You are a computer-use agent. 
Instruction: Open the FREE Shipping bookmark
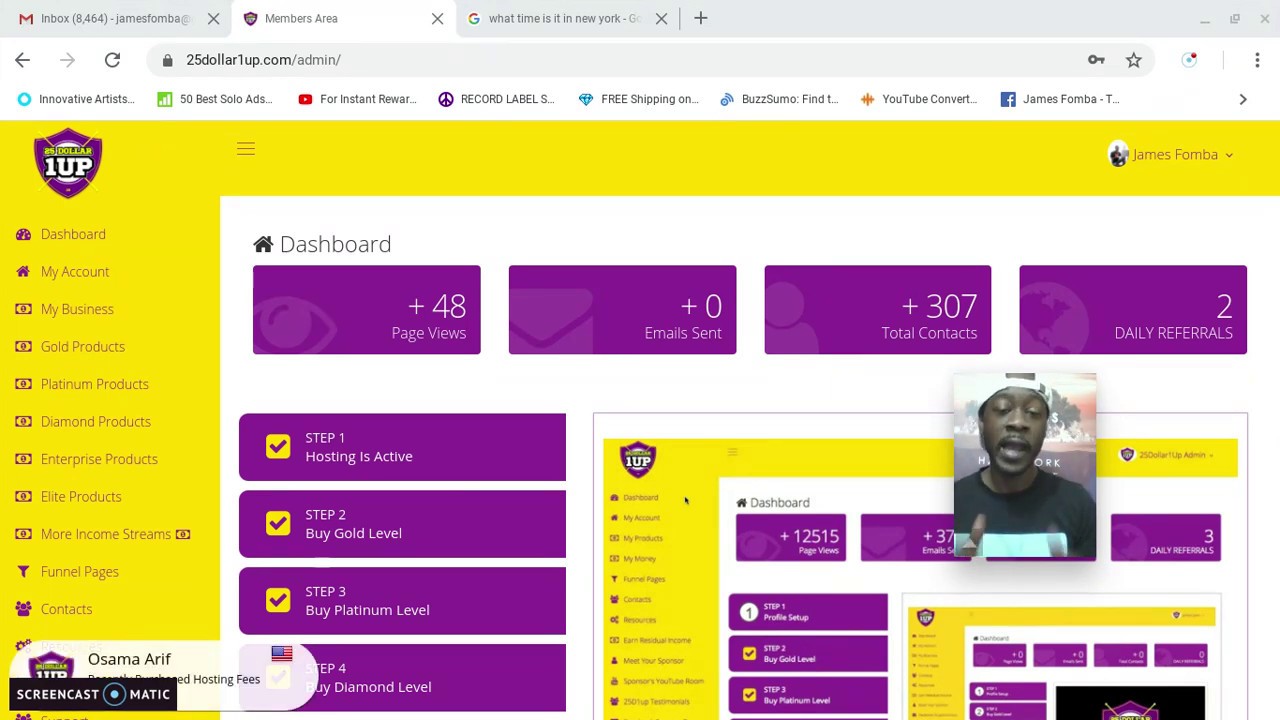coord(639,99)
